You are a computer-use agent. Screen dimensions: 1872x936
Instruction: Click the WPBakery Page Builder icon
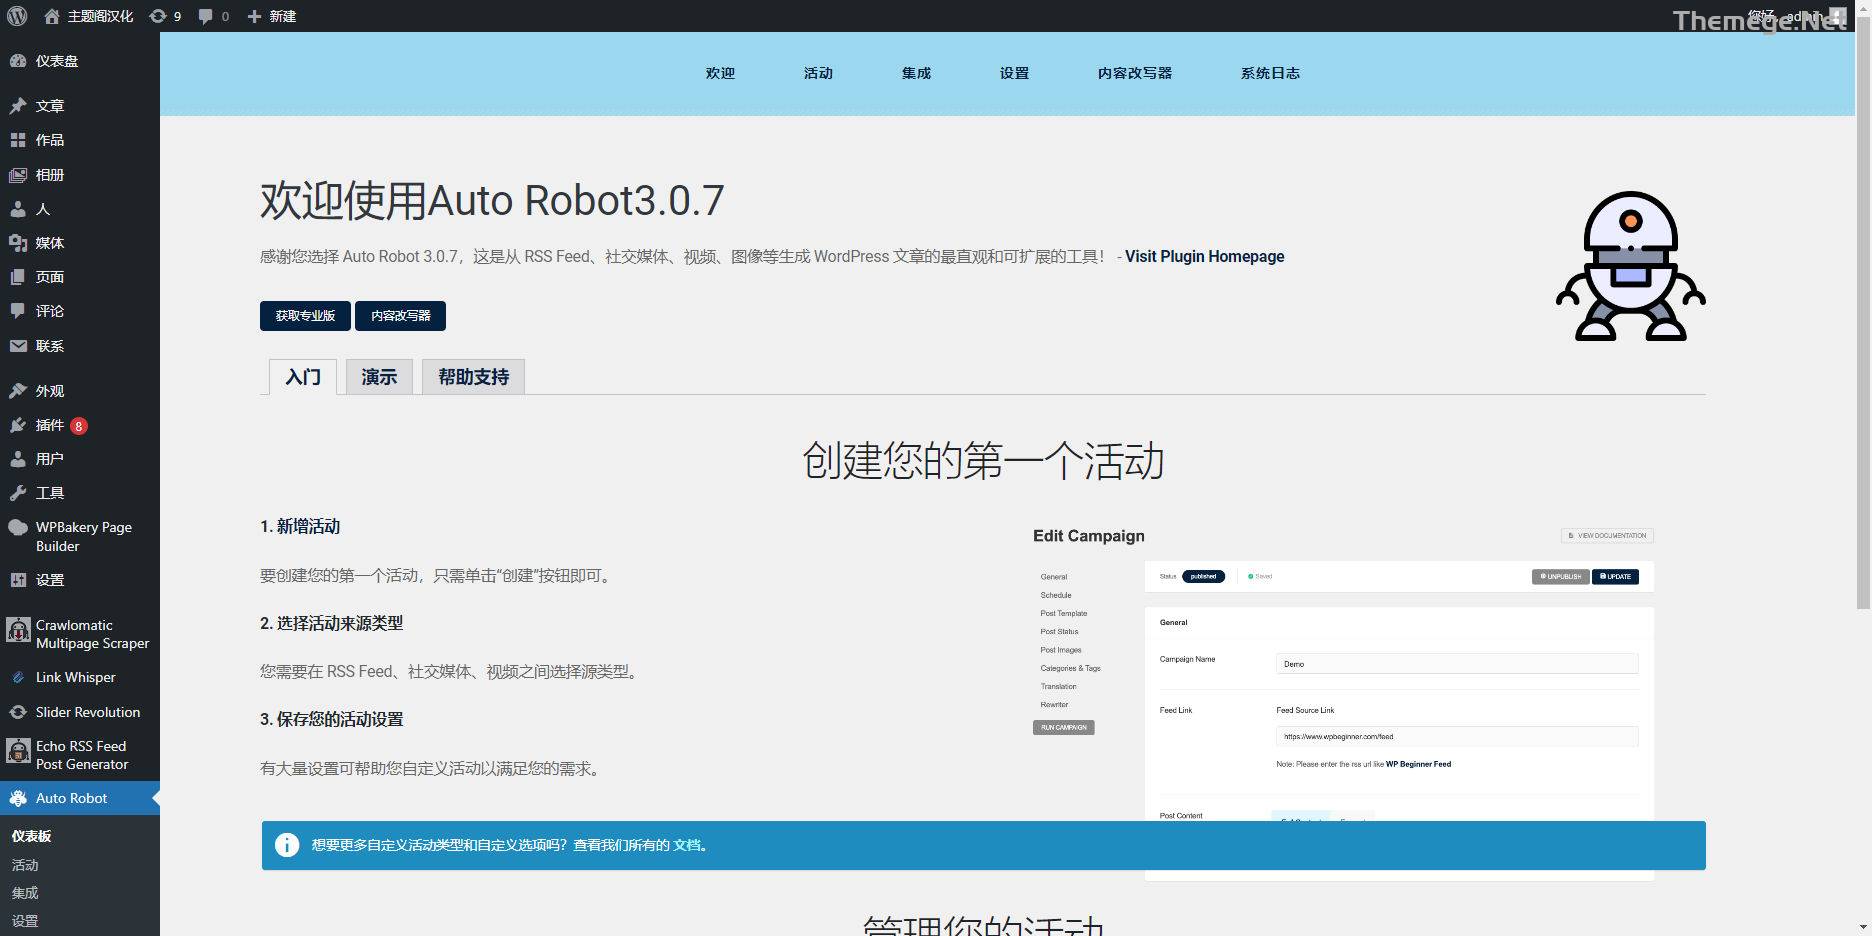point(18,528)
